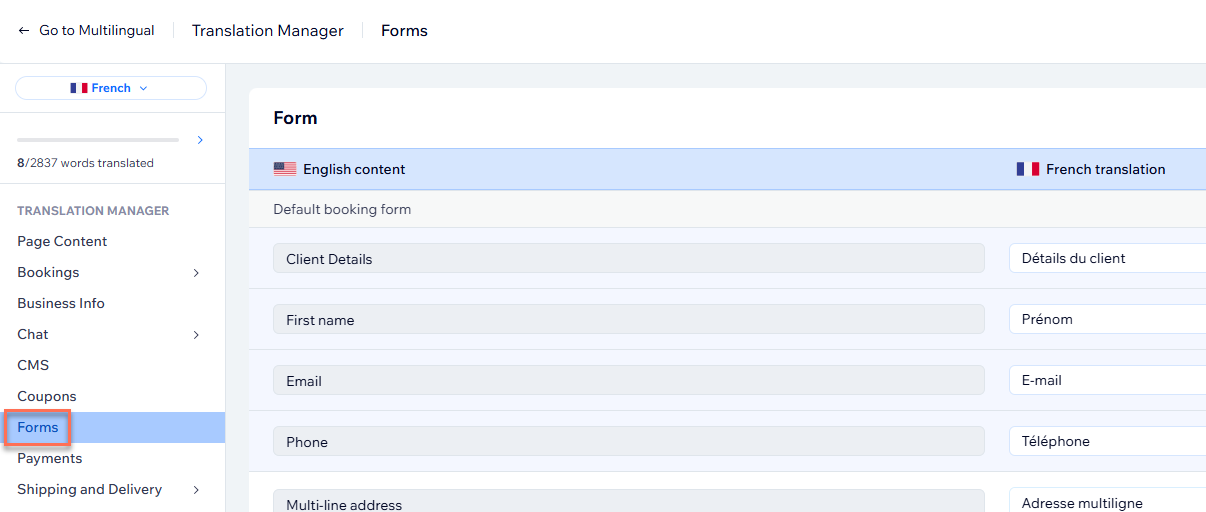
Task: Click the Client Details English field
Action: pos(629,258)
